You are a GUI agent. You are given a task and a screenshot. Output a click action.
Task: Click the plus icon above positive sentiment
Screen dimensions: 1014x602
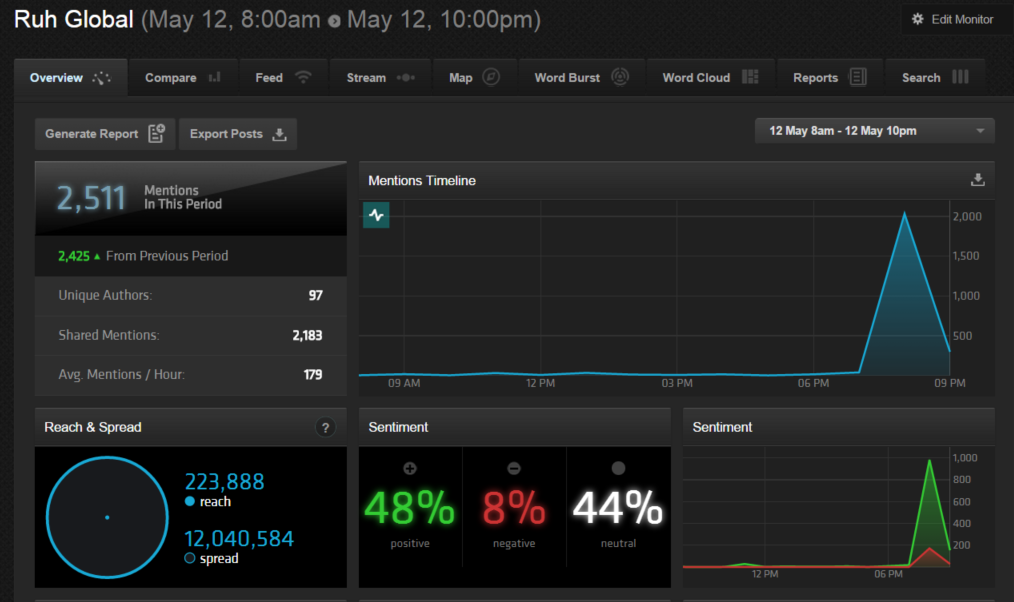coord(410,468)
